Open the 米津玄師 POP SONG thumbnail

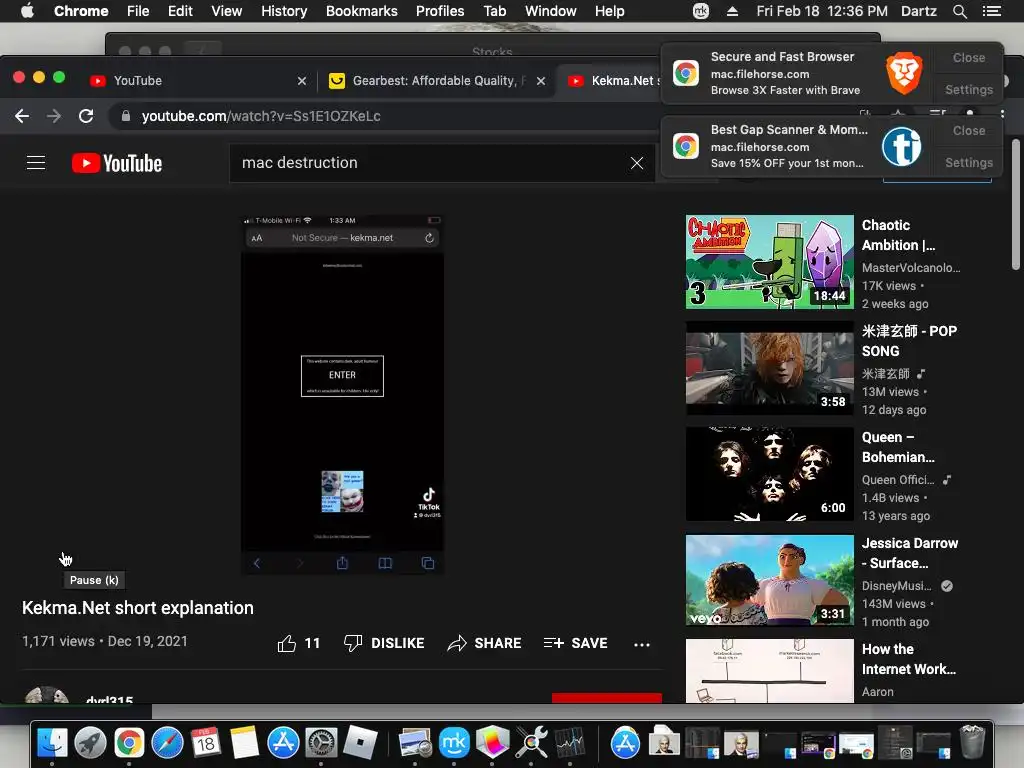coord(769,368)
